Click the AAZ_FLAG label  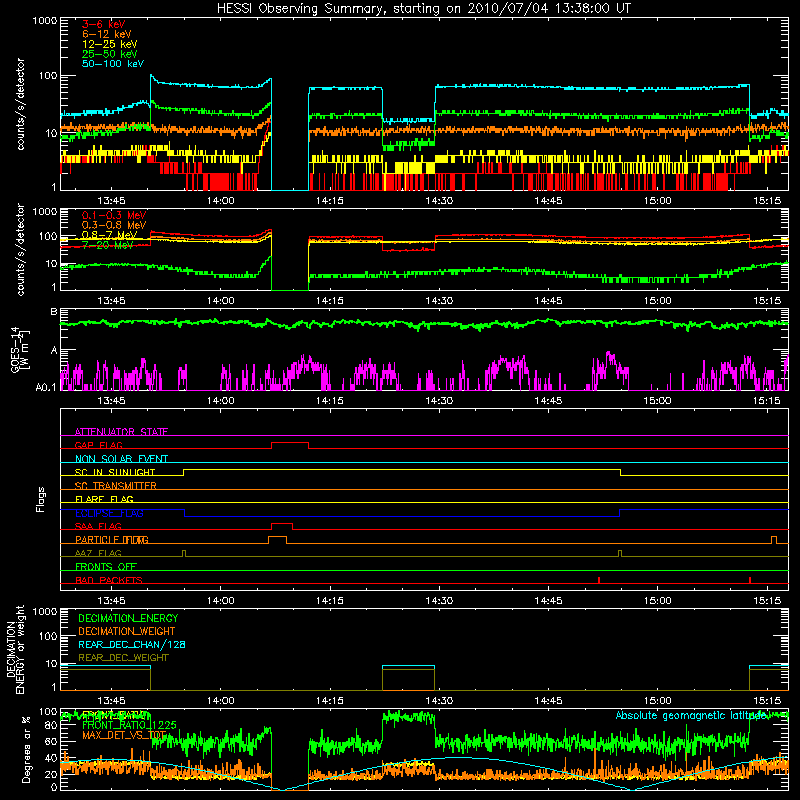click(x=98, y=553)
